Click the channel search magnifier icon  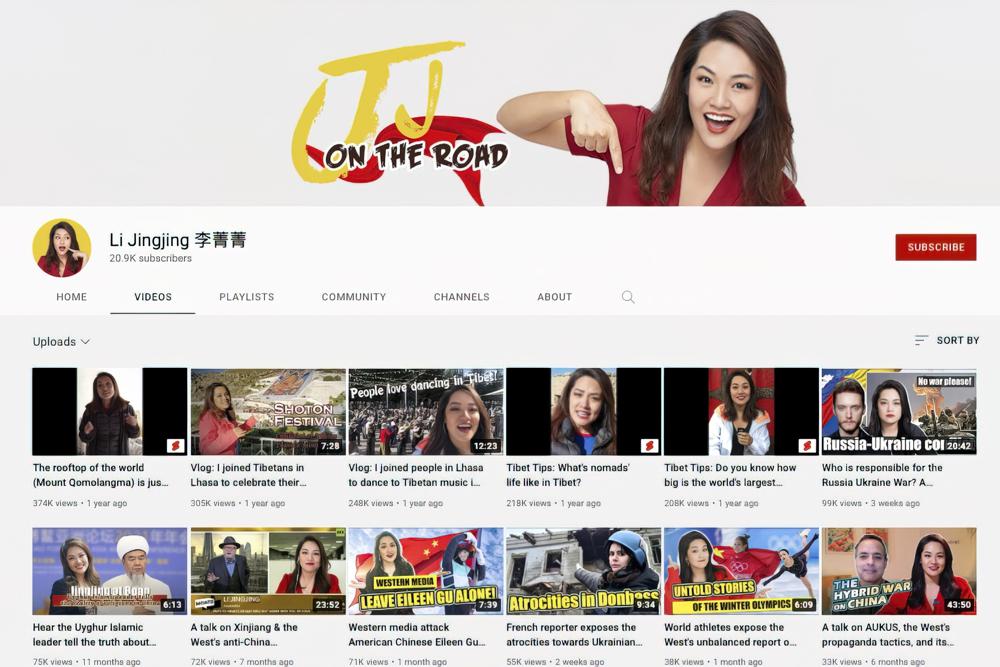coord(628,297)
